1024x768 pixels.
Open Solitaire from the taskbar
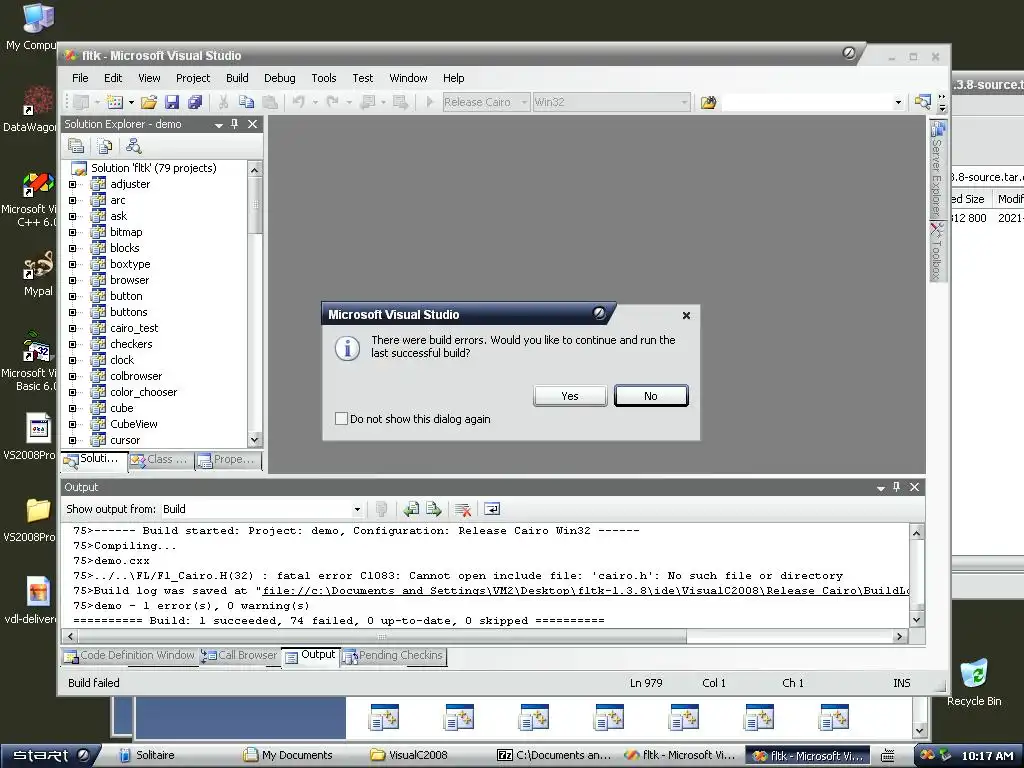point(147,755)
